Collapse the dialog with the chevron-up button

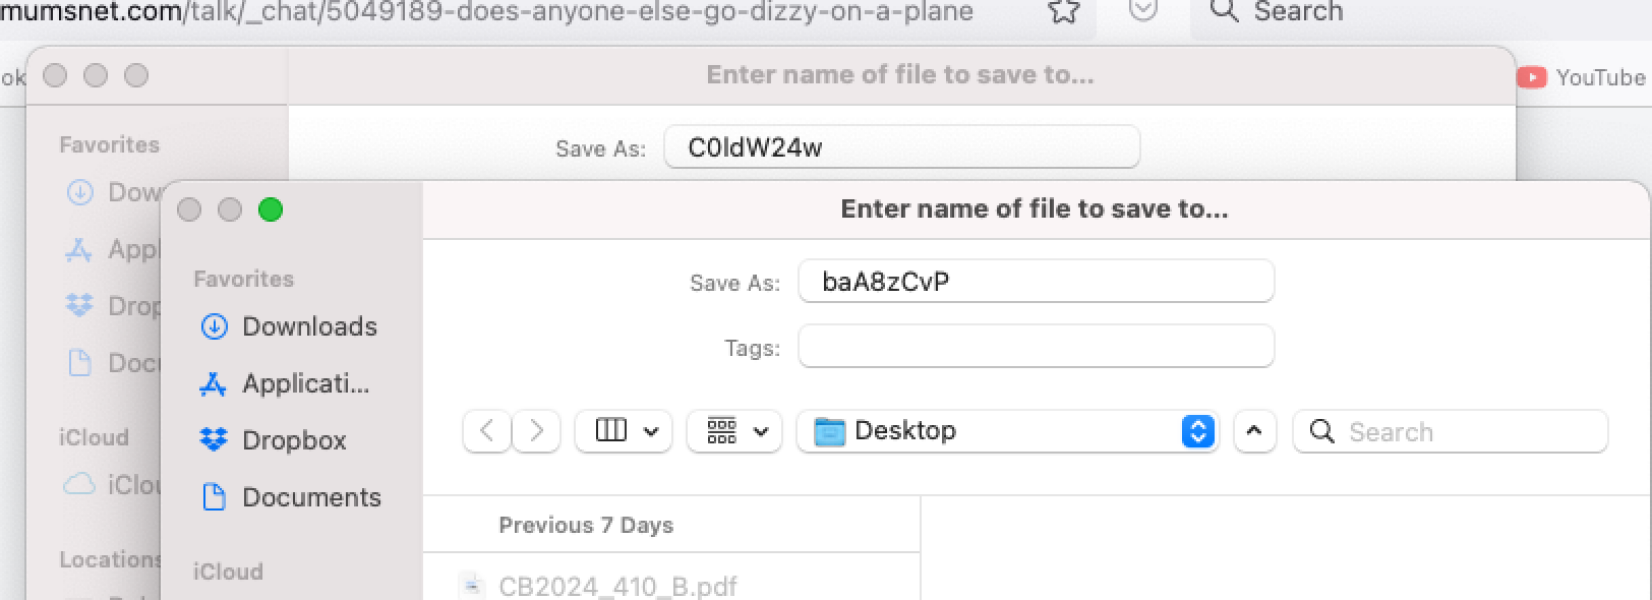click(1254, 431)
